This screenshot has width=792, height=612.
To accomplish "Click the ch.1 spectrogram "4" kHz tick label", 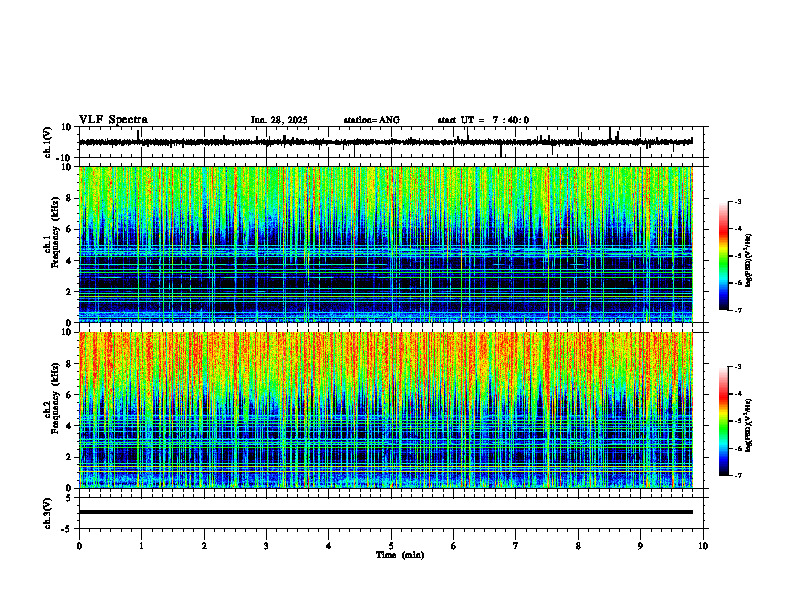I will click(70, 261).
